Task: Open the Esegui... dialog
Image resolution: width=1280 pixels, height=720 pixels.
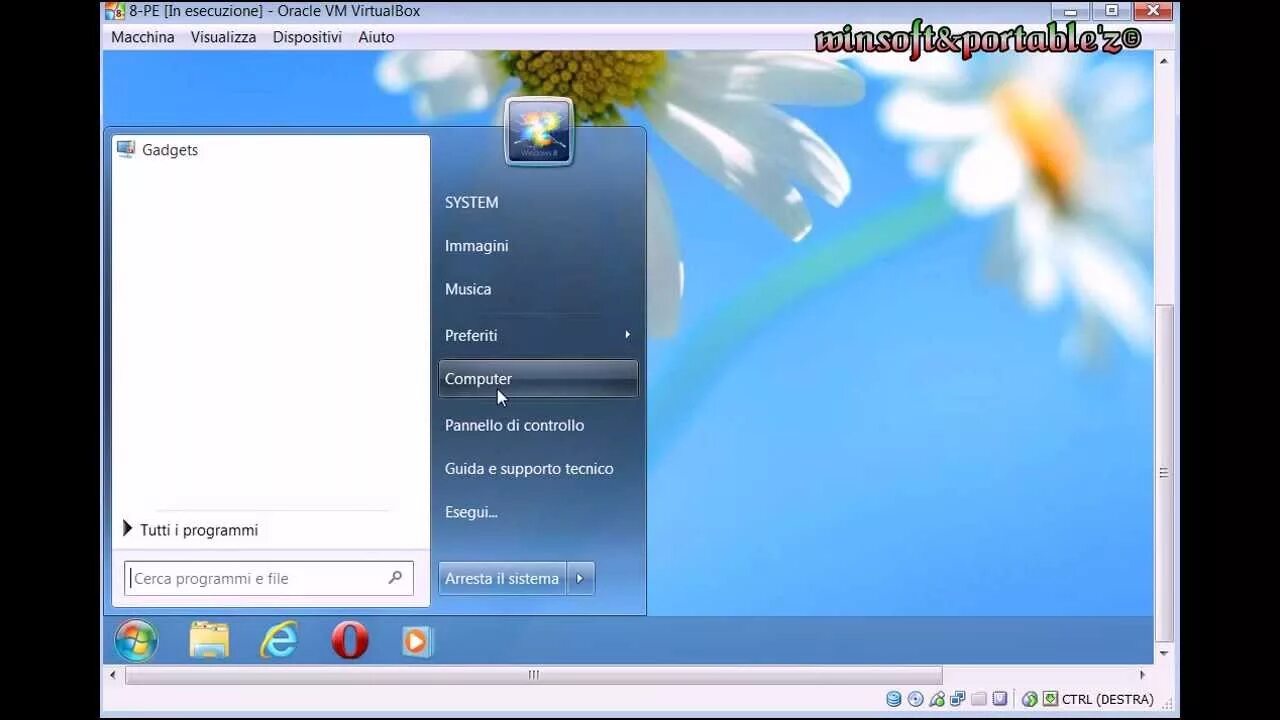Action: (471, 512)
